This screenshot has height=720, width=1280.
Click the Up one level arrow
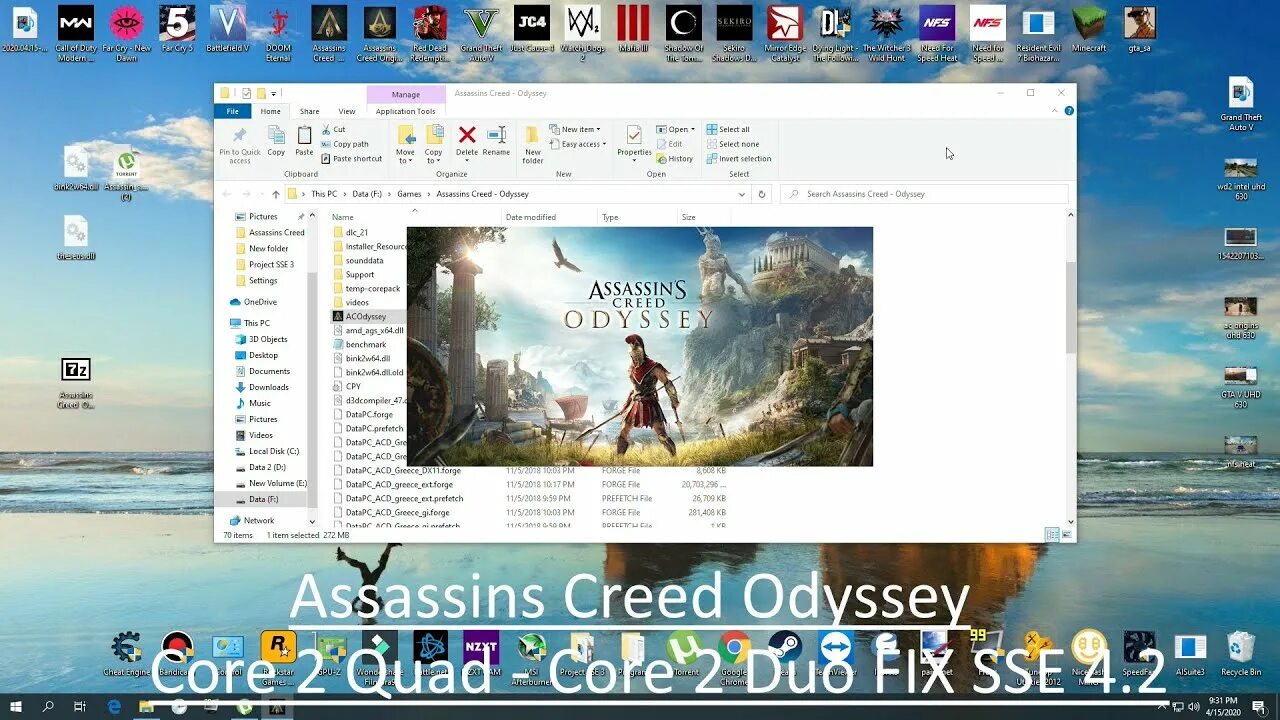tap(276, 194)
